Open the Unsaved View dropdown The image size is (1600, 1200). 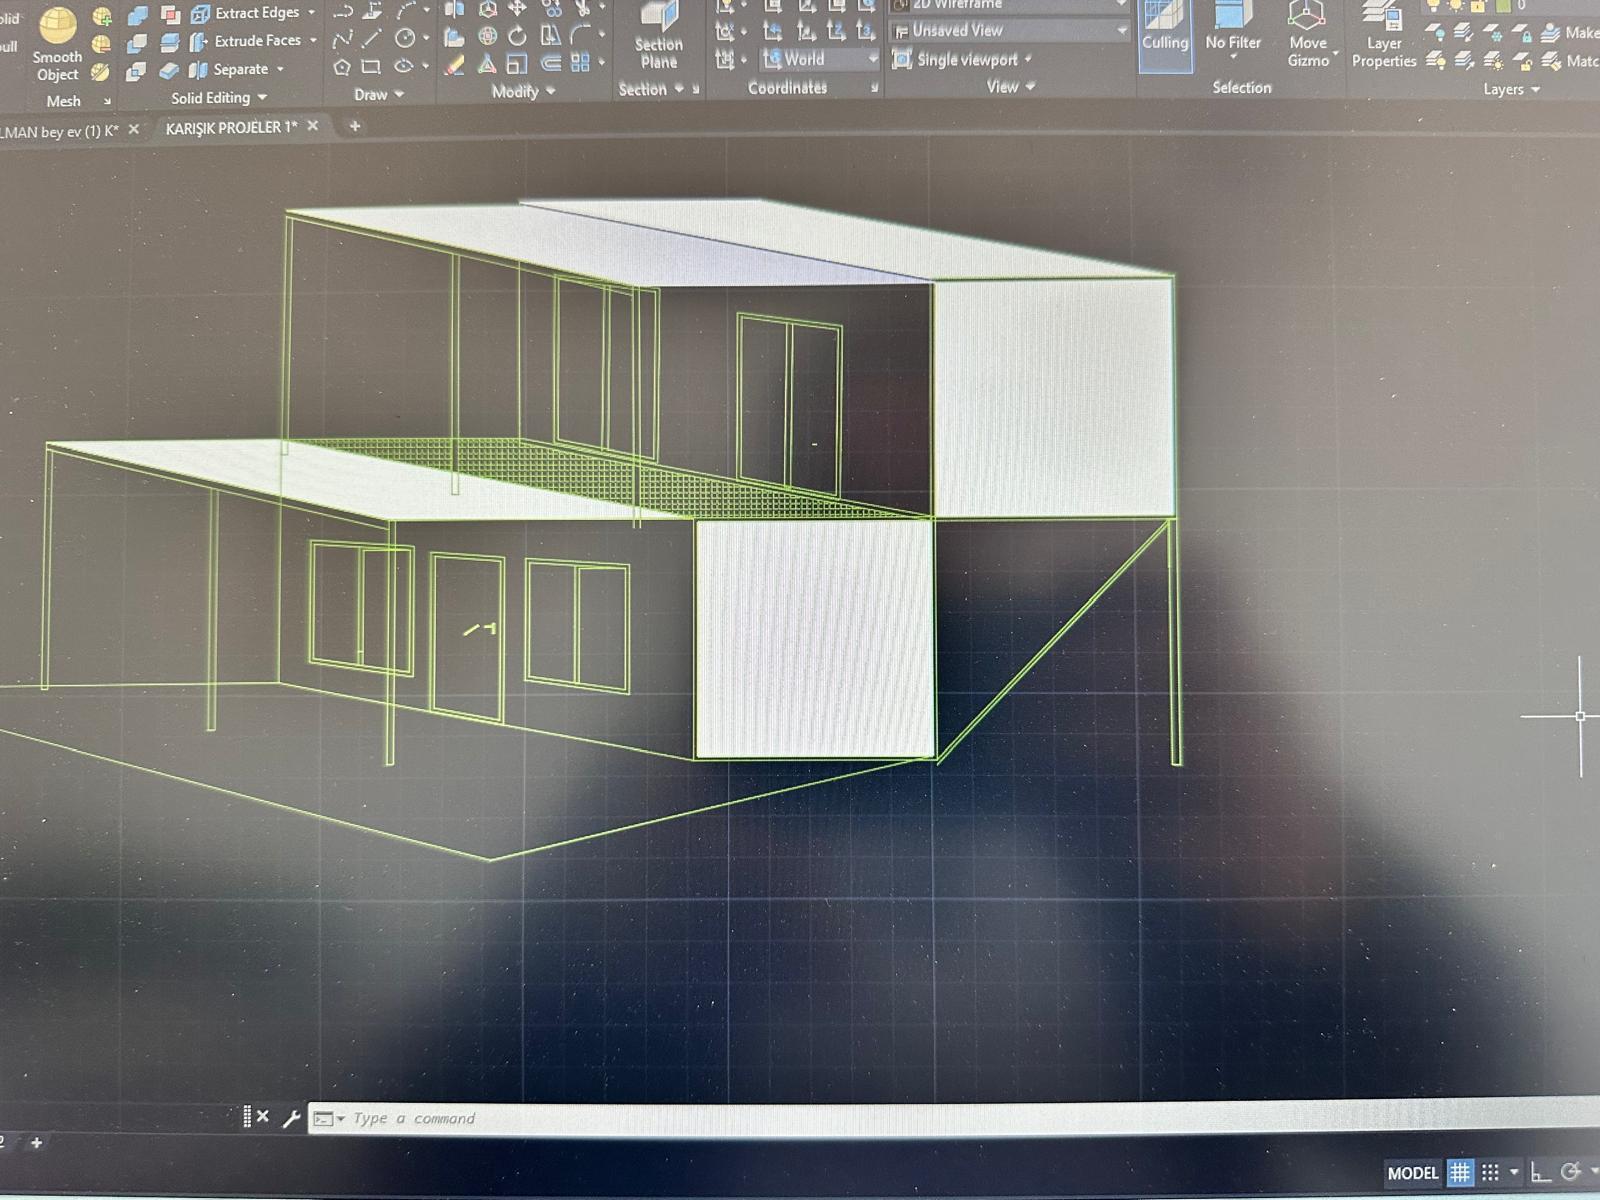[x=1010, y=31]
